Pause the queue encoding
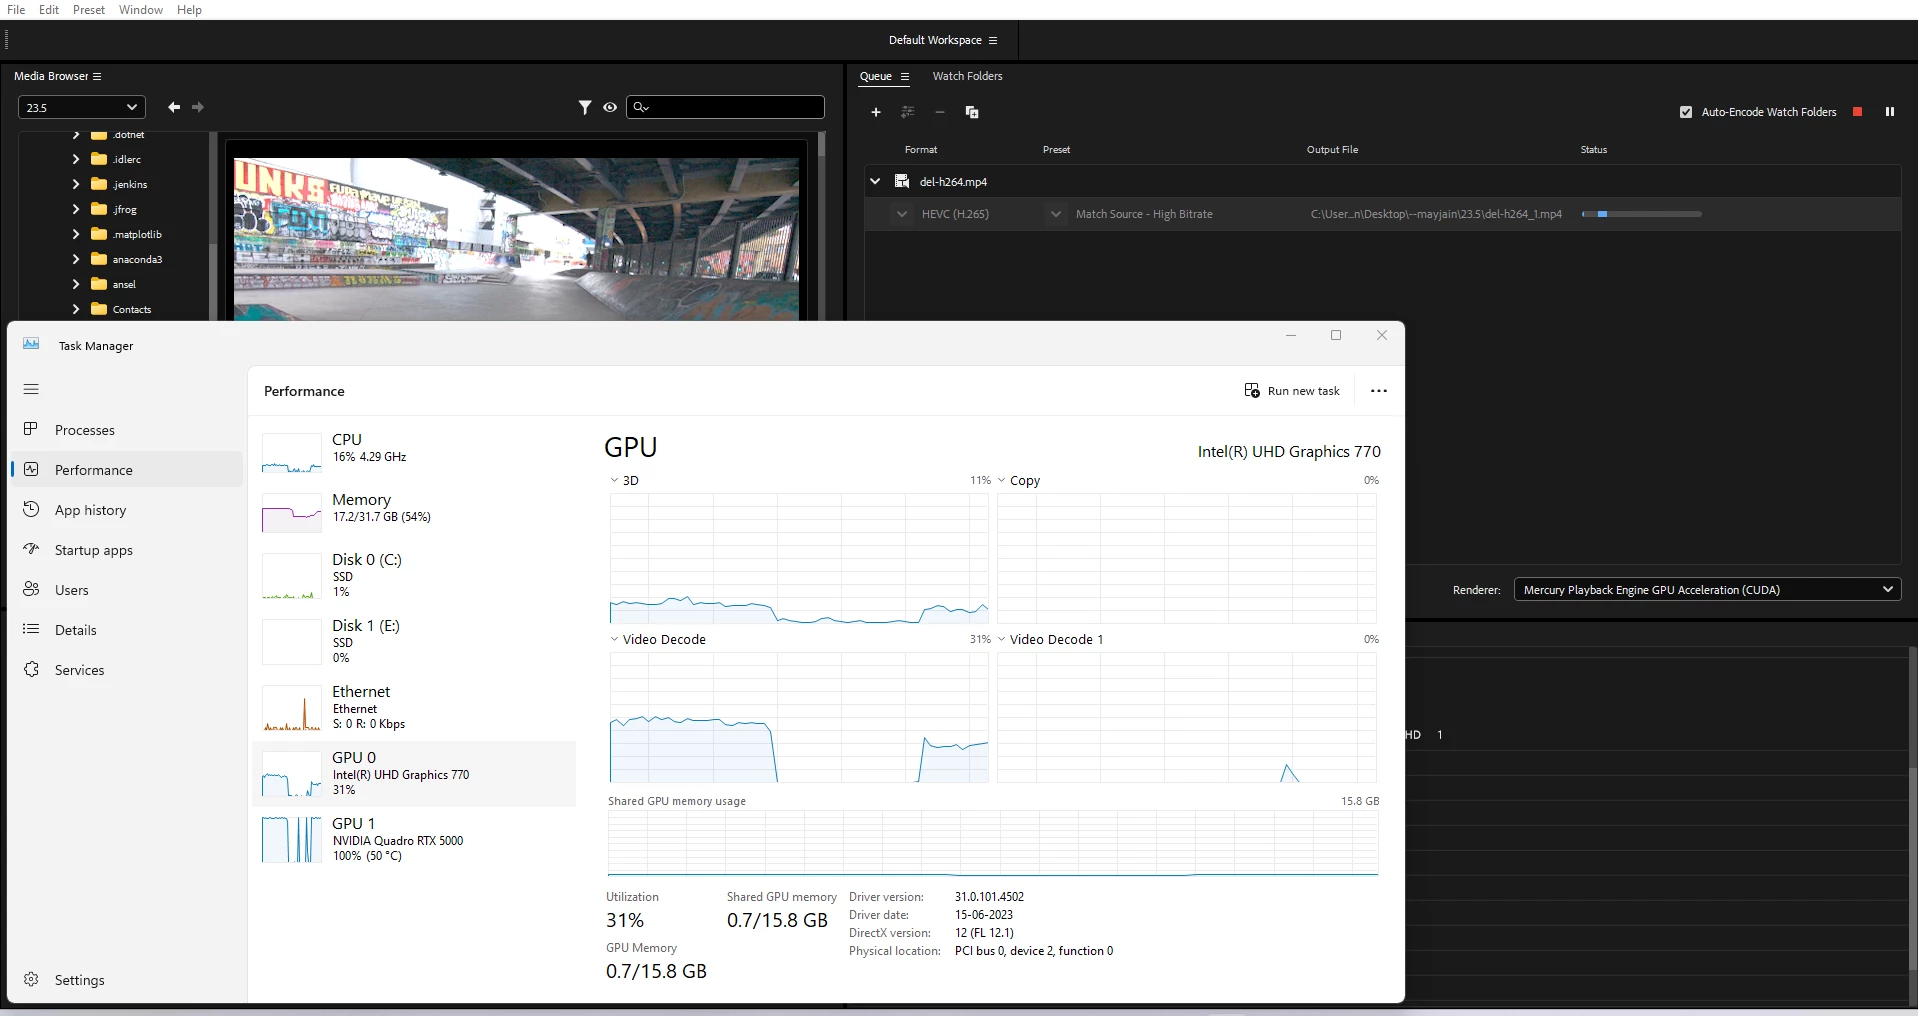The height and width of the screenshot is (1016, 1918). tap(1890, 112)
